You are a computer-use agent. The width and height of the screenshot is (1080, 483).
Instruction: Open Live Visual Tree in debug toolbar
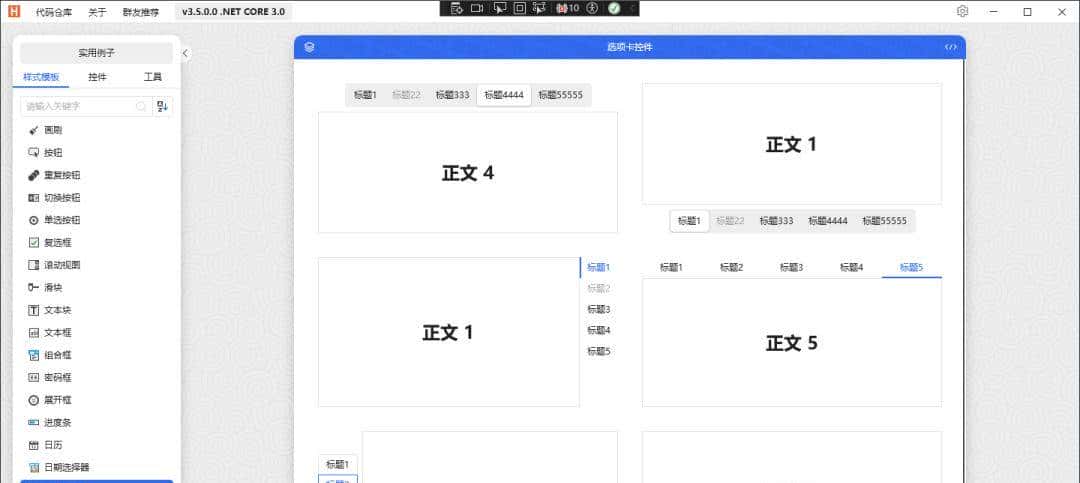click(x=456, y=8)
